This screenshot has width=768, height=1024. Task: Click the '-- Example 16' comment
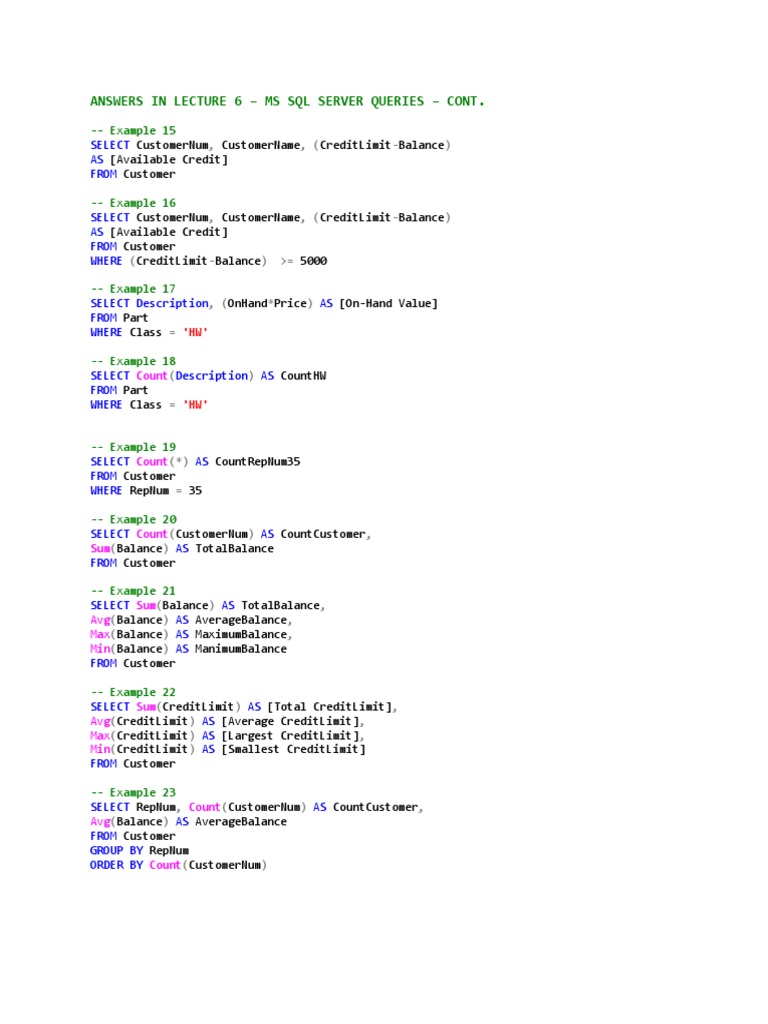pyautogui.click(x=133, y=203)
